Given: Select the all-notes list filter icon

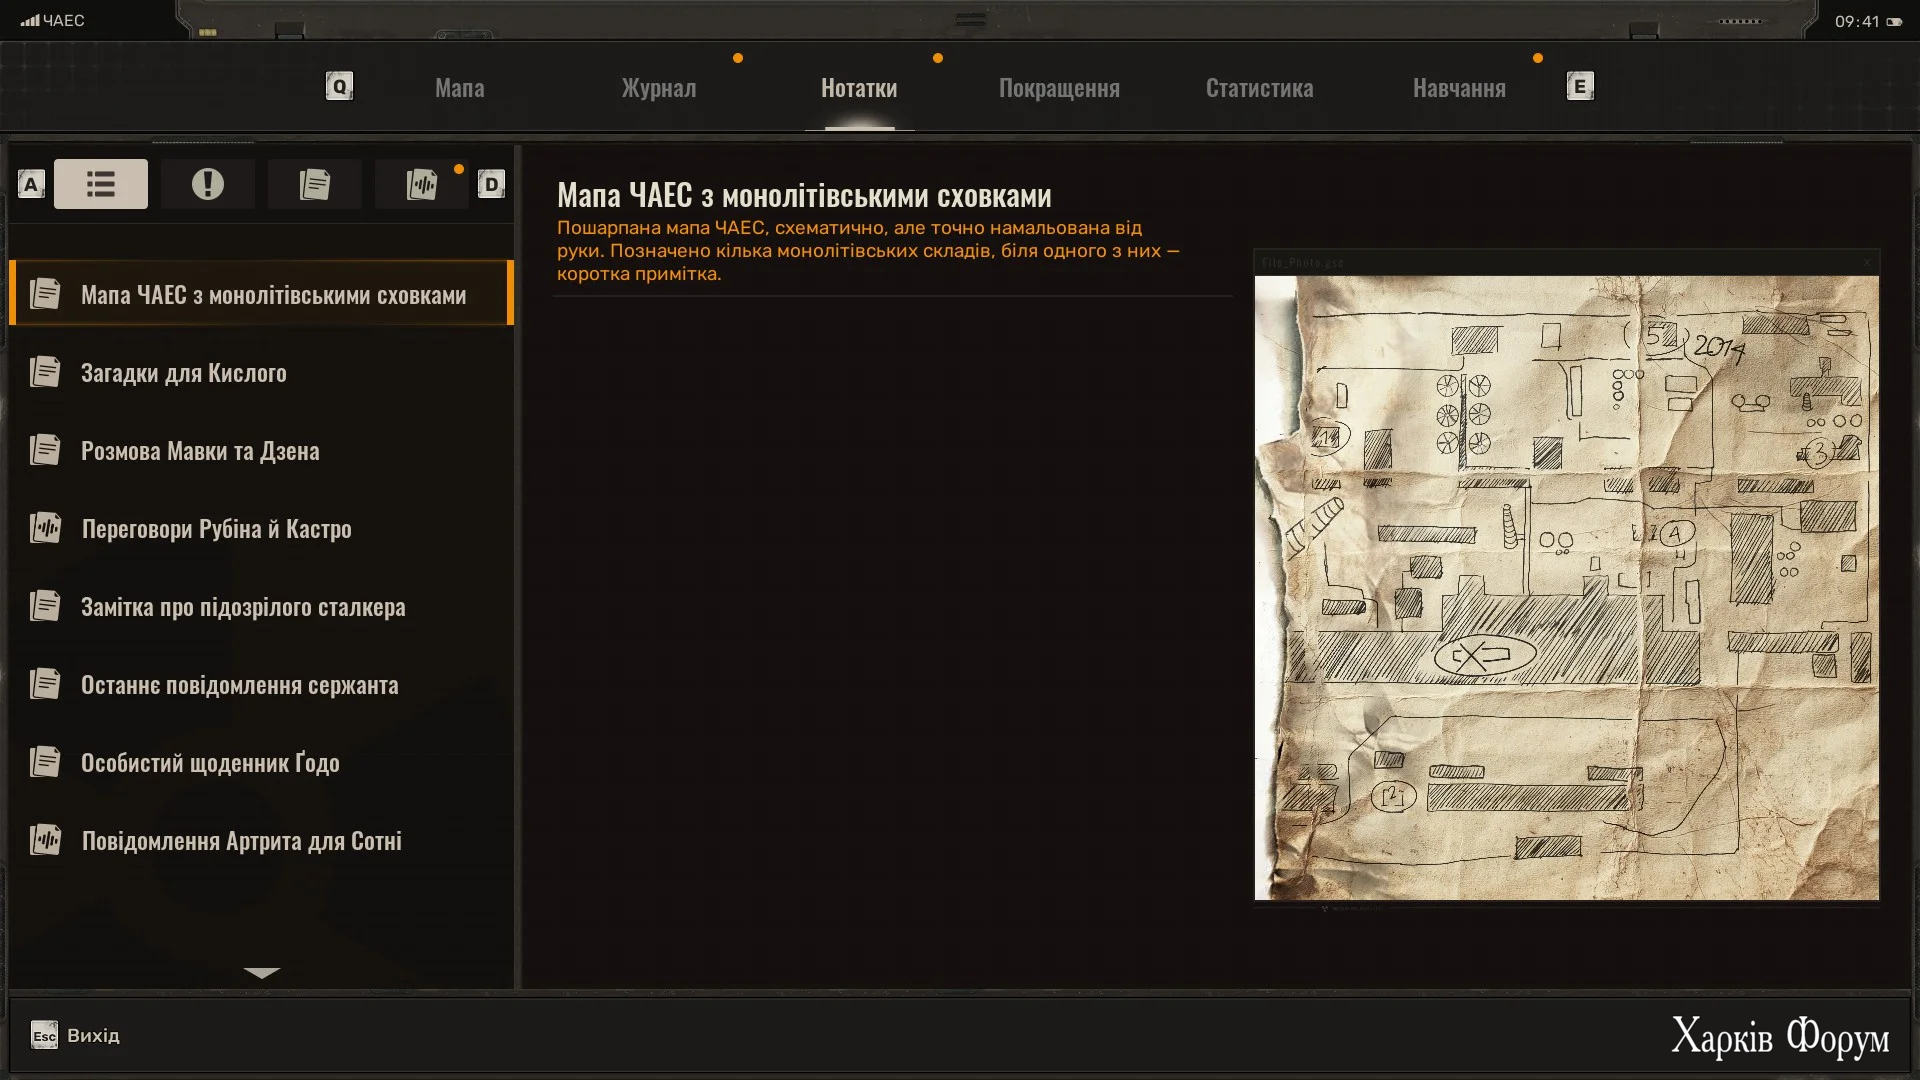Looking at the screenshot, I should click(x=101, y=184).
